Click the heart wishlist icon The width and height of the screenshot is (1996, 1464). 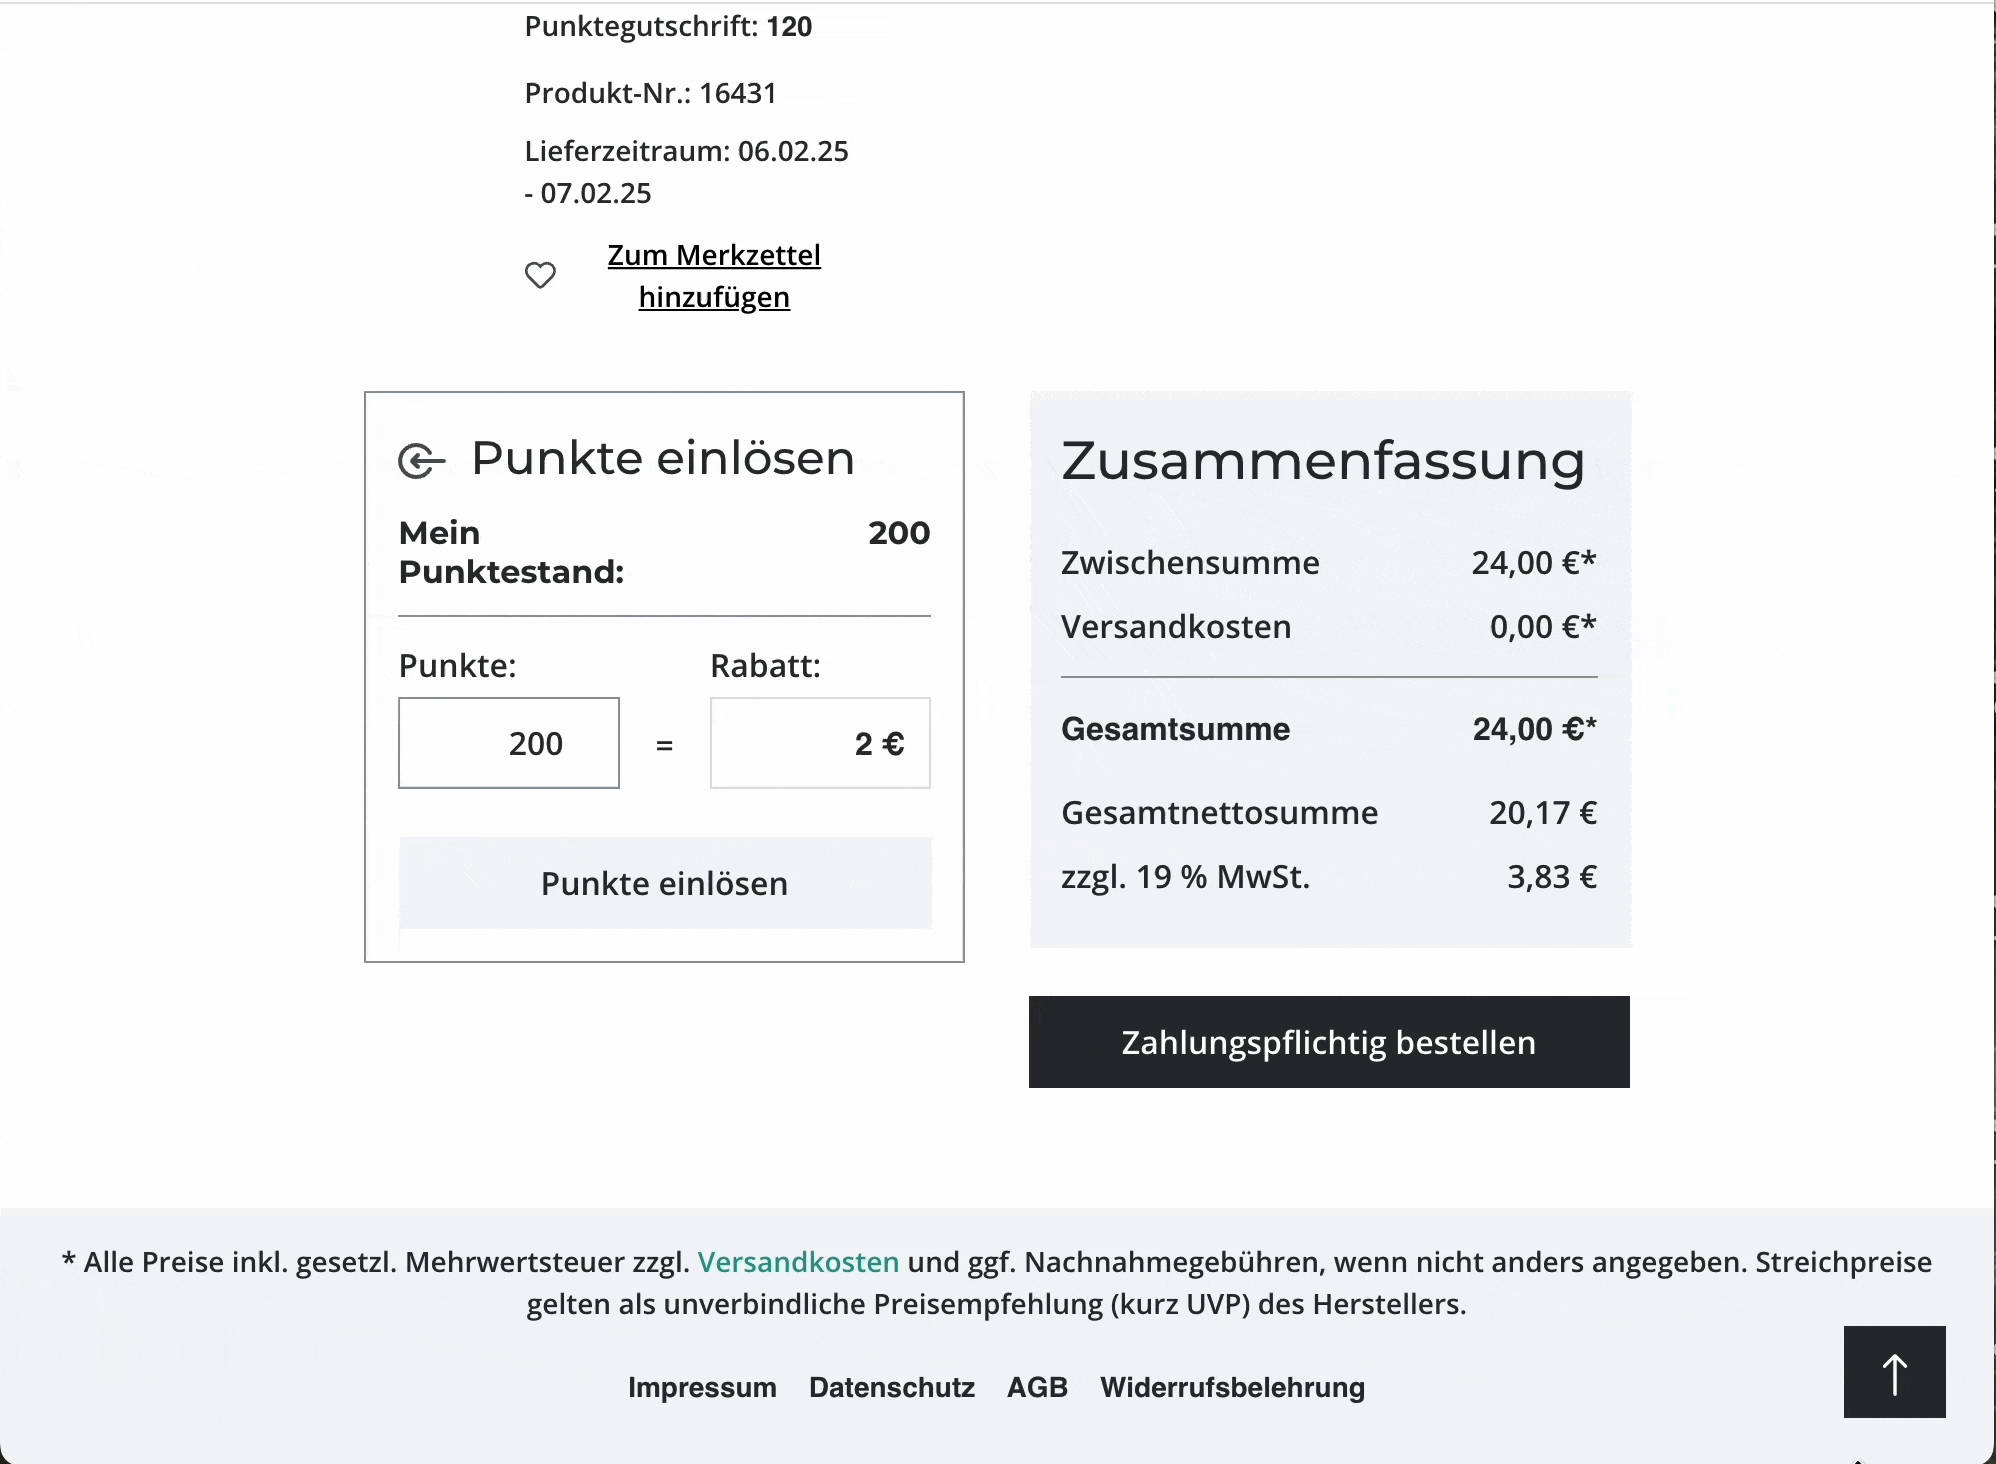coord(540,275)
